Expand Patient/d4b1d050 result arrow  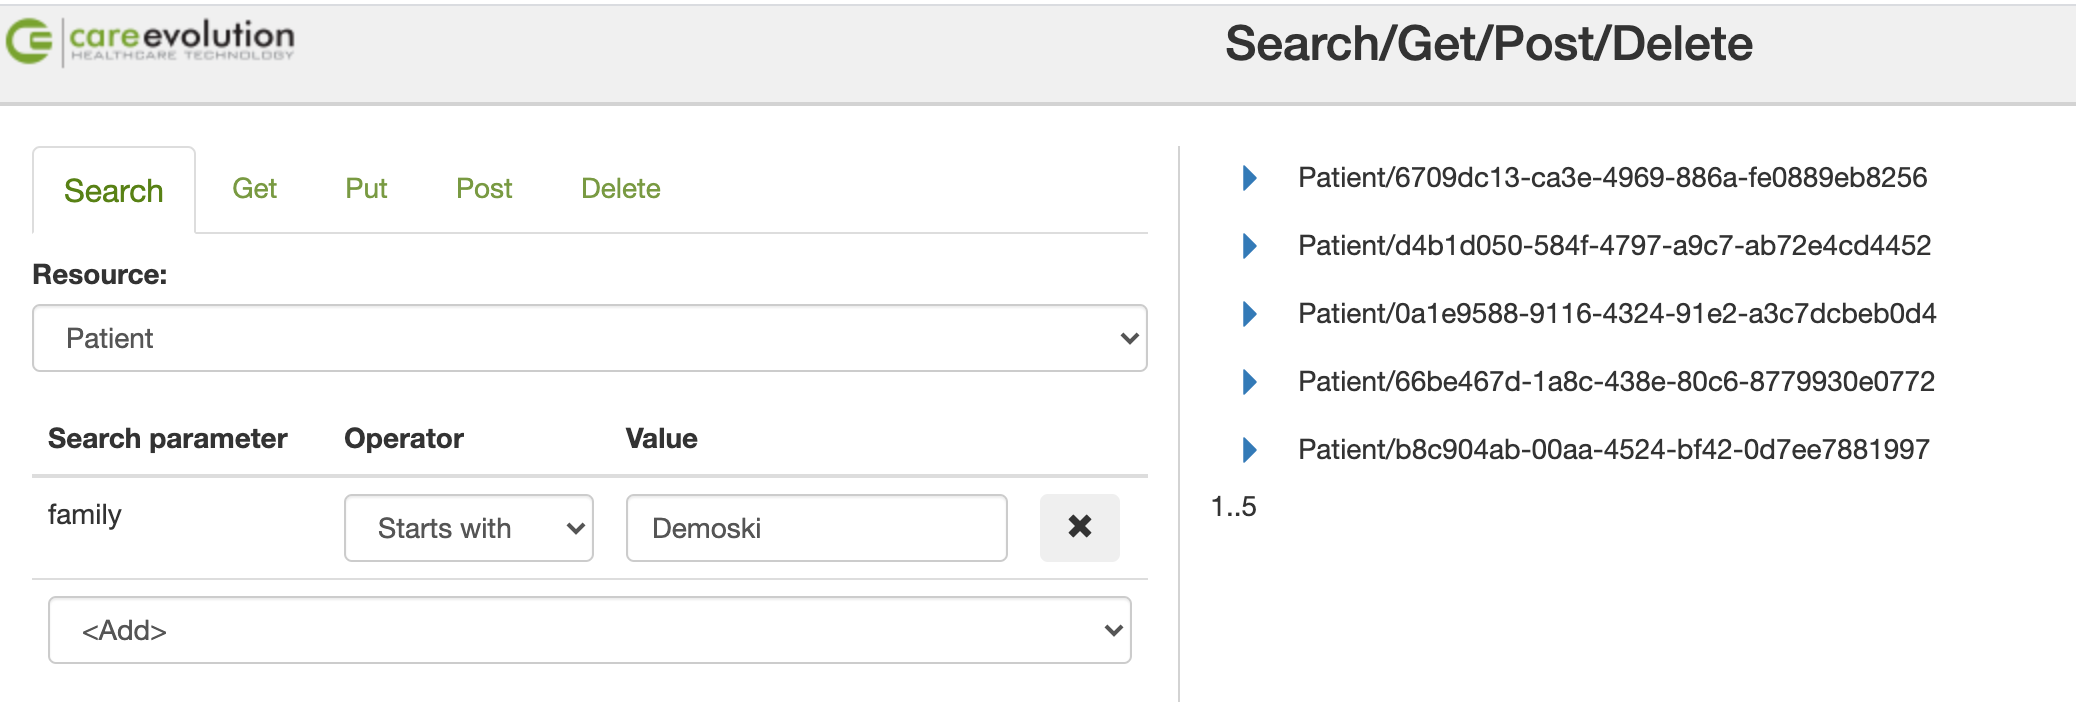pyautogui.click(x=1249, y=246)
